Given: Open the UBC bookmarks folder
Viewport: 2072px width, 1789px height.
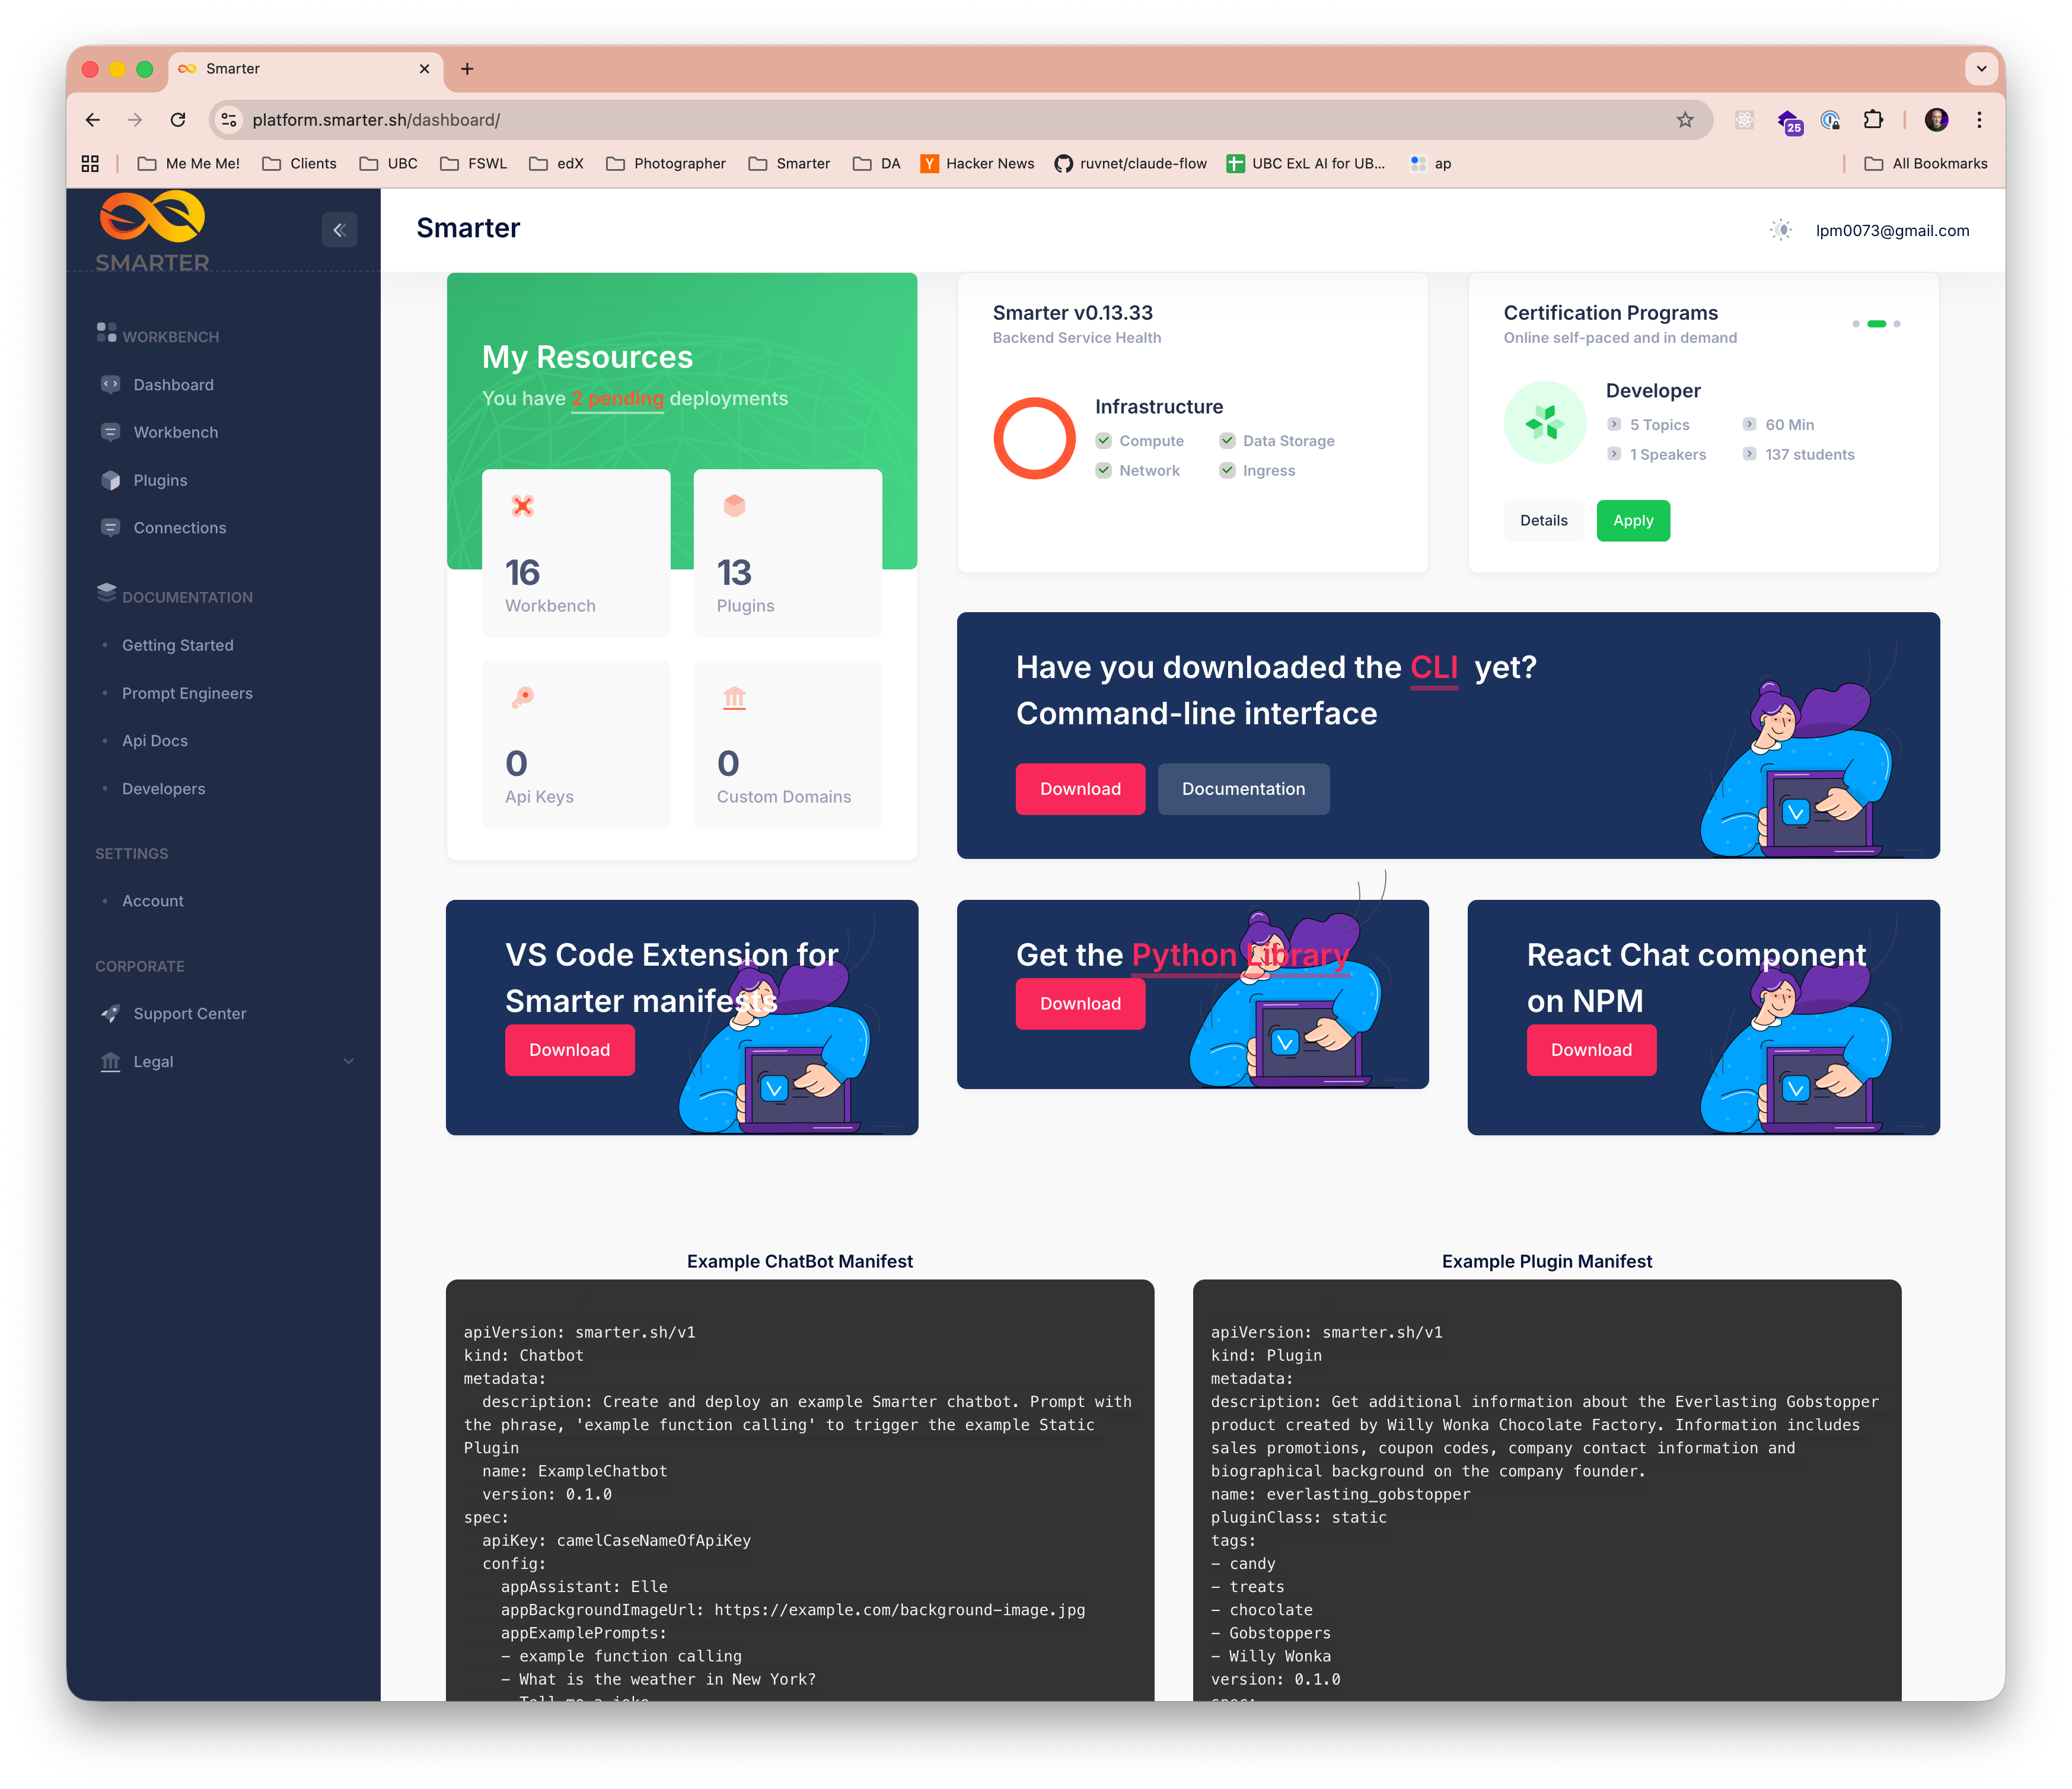Looking at the screenshot, I should 389,163.
